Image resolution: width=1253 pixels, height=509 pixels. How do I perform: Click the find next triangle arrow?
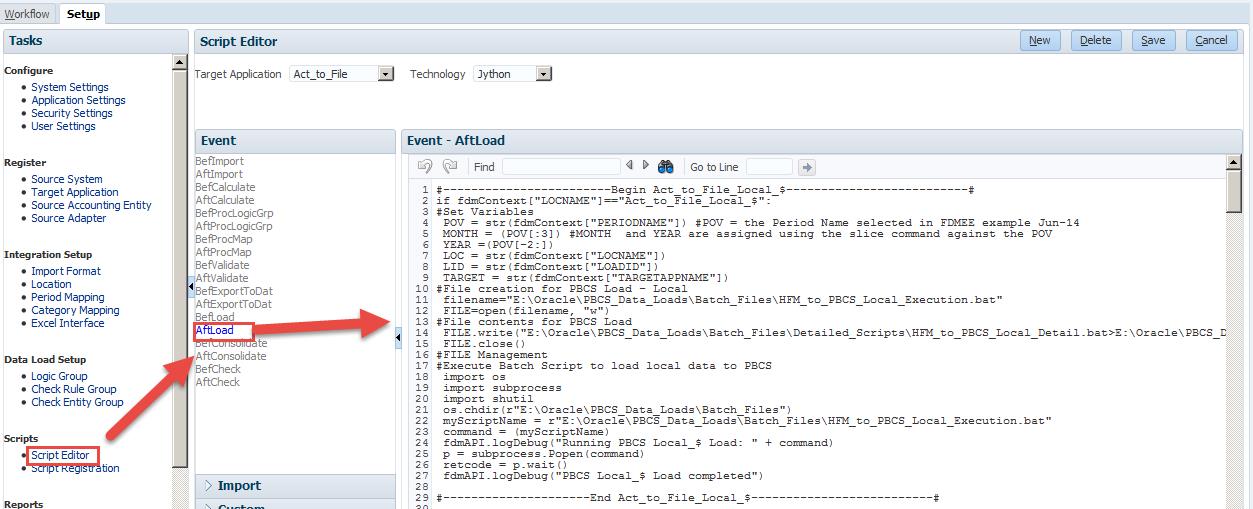(645, 166)
